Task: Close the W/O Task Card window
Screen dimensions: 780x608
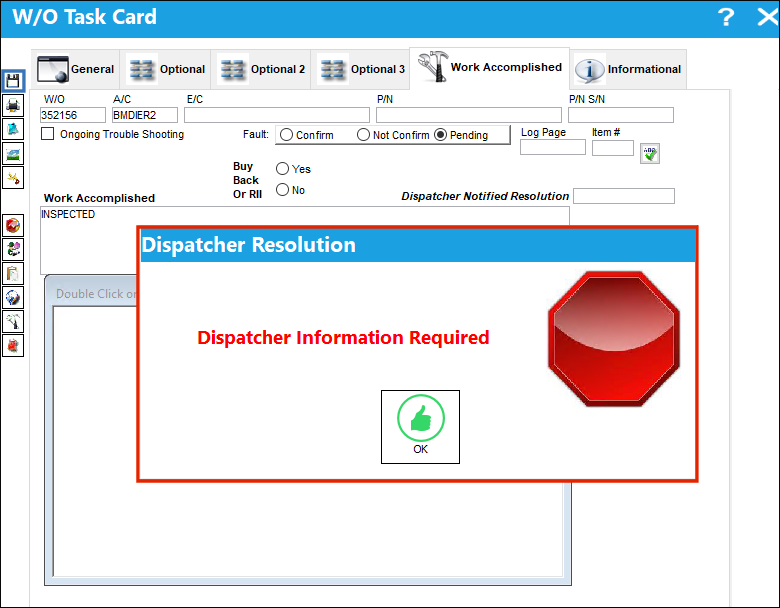Action: [x=767, y=17]
